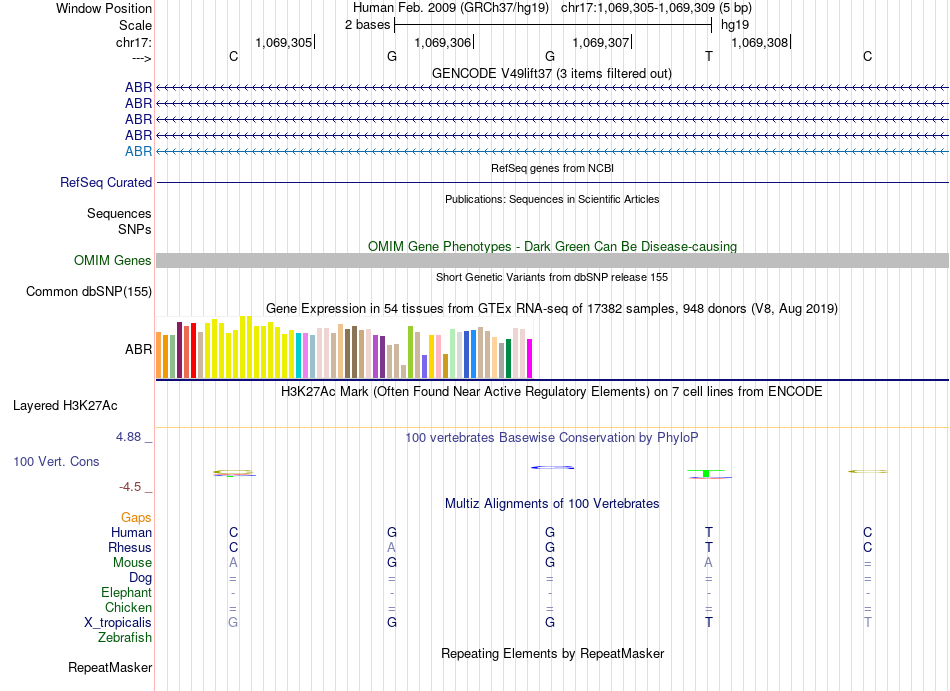The image size is (950, 691).
Task: Open the Layered H3K27Ac track label
Action: click(x=65, y=406)
